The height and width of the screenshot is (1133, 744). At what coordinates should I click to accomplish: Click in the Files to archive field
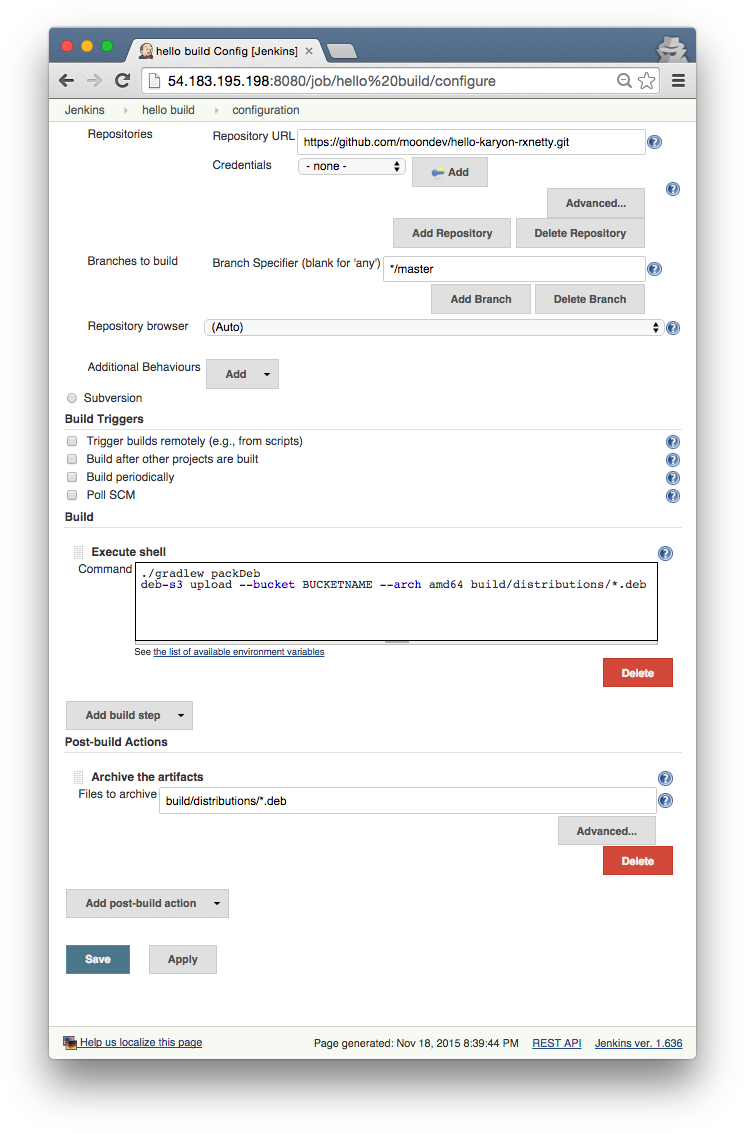[x=407, y=801]
